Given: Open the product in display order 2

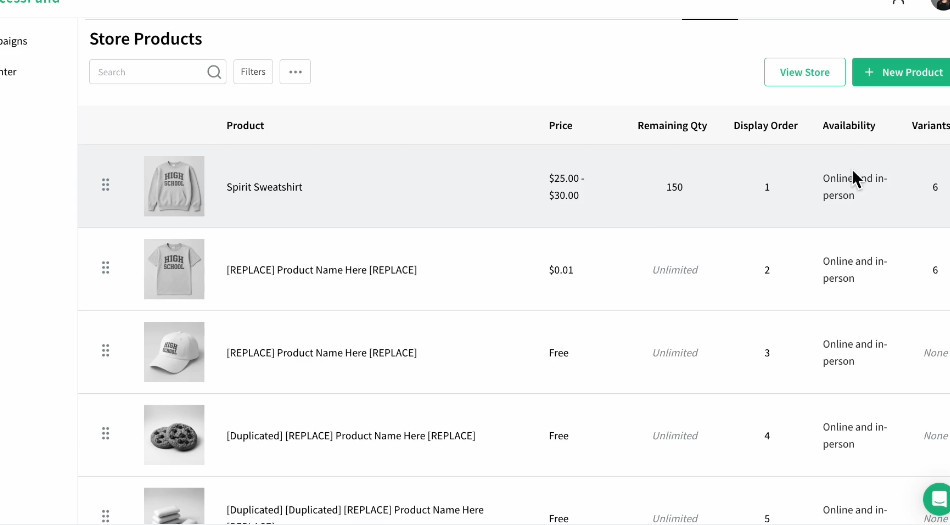Looking at the screenshot, I should tap(321, 270).
